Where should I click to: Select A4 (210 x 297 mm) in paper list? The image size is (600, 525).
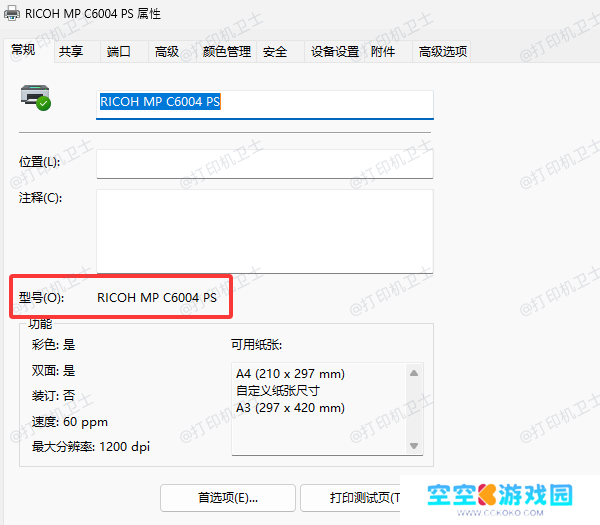[290, 373]
